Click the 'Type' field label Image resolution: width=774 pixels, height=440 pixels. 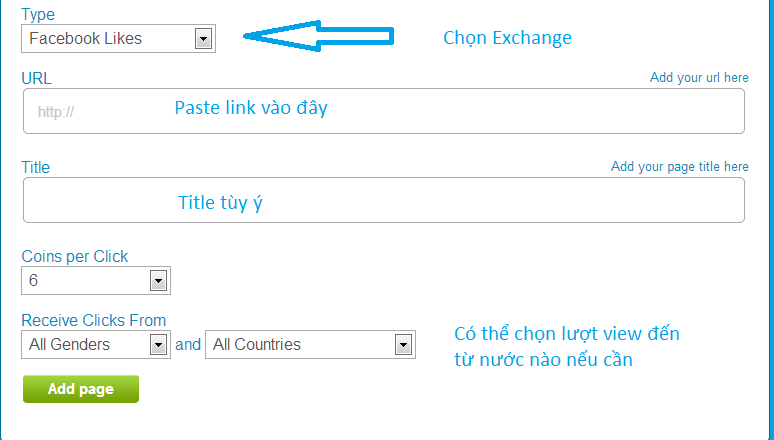click(x=38, y=15)
